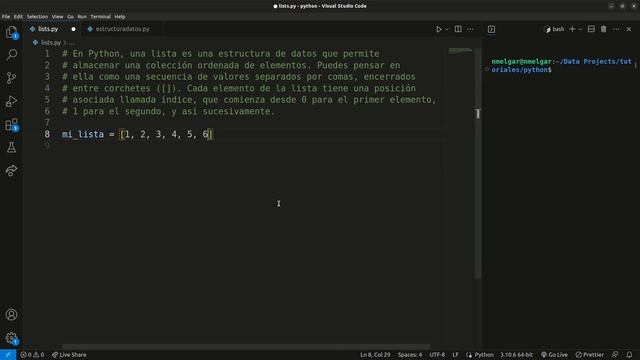Viewport: 640px width, 360px height.
Task: Open the View menu
Action: click(x=58, y=17)
